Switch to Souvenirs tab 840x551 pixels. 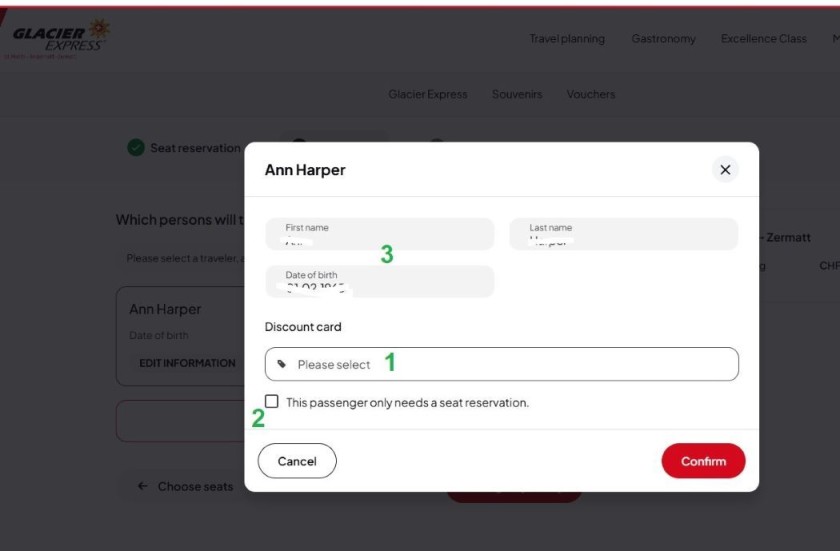click(517, 94)
